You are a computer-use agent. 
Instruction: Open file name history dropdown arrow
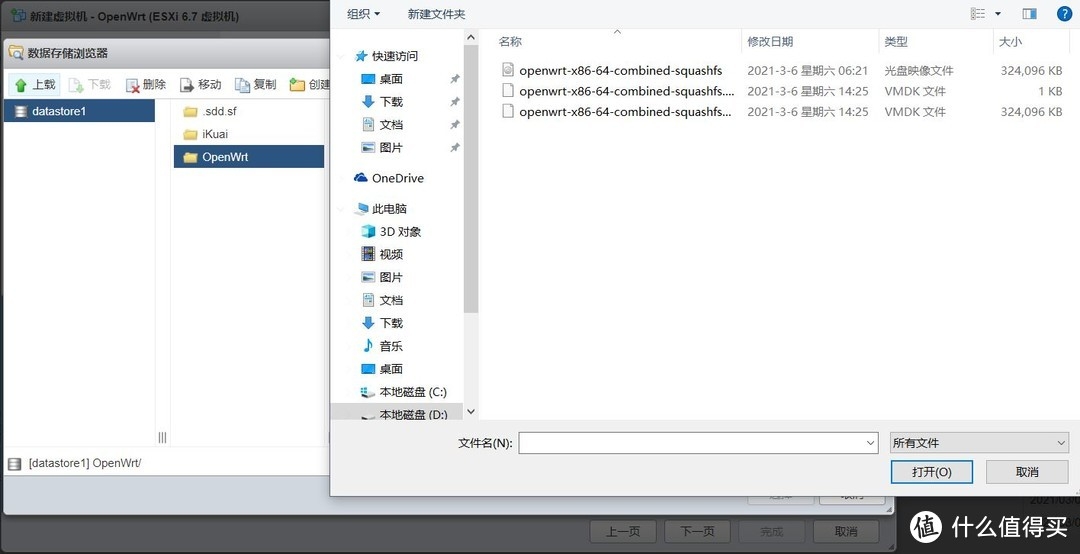[x=871, y=443]
